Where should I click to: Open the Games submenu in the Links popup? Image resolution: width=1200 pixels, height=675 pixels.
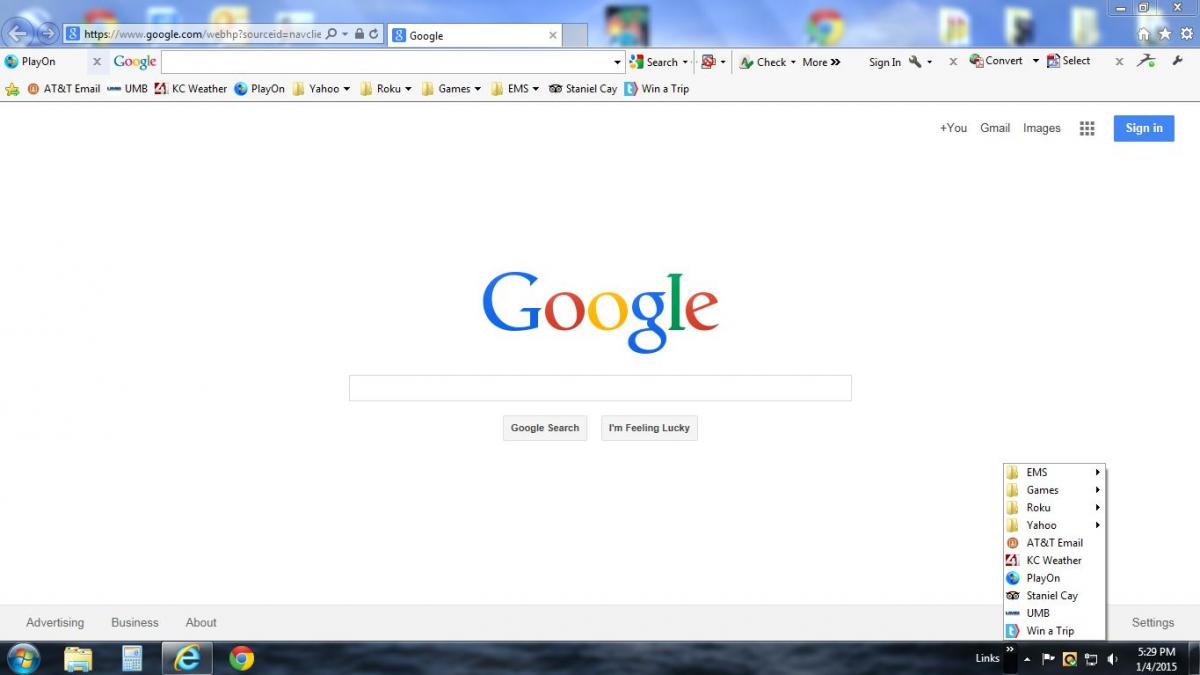point(1054,490)
